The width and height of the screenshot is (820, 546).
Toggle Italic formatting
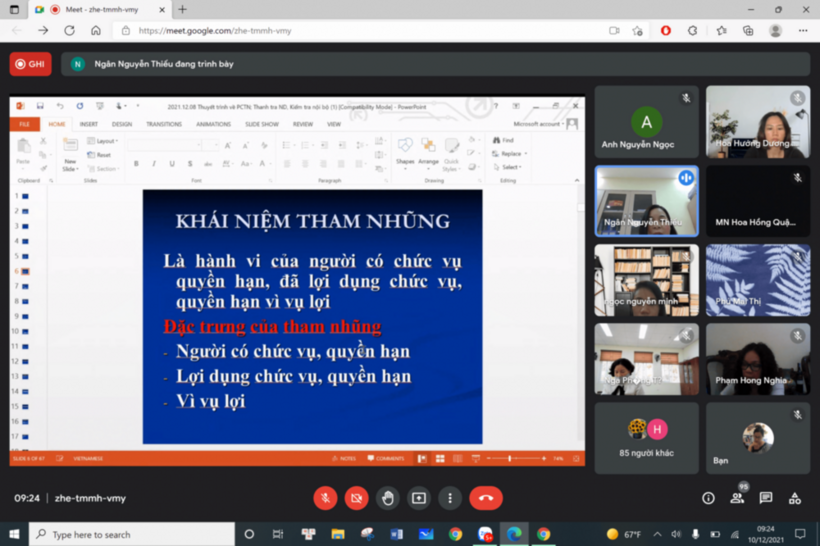coord(154,164)
